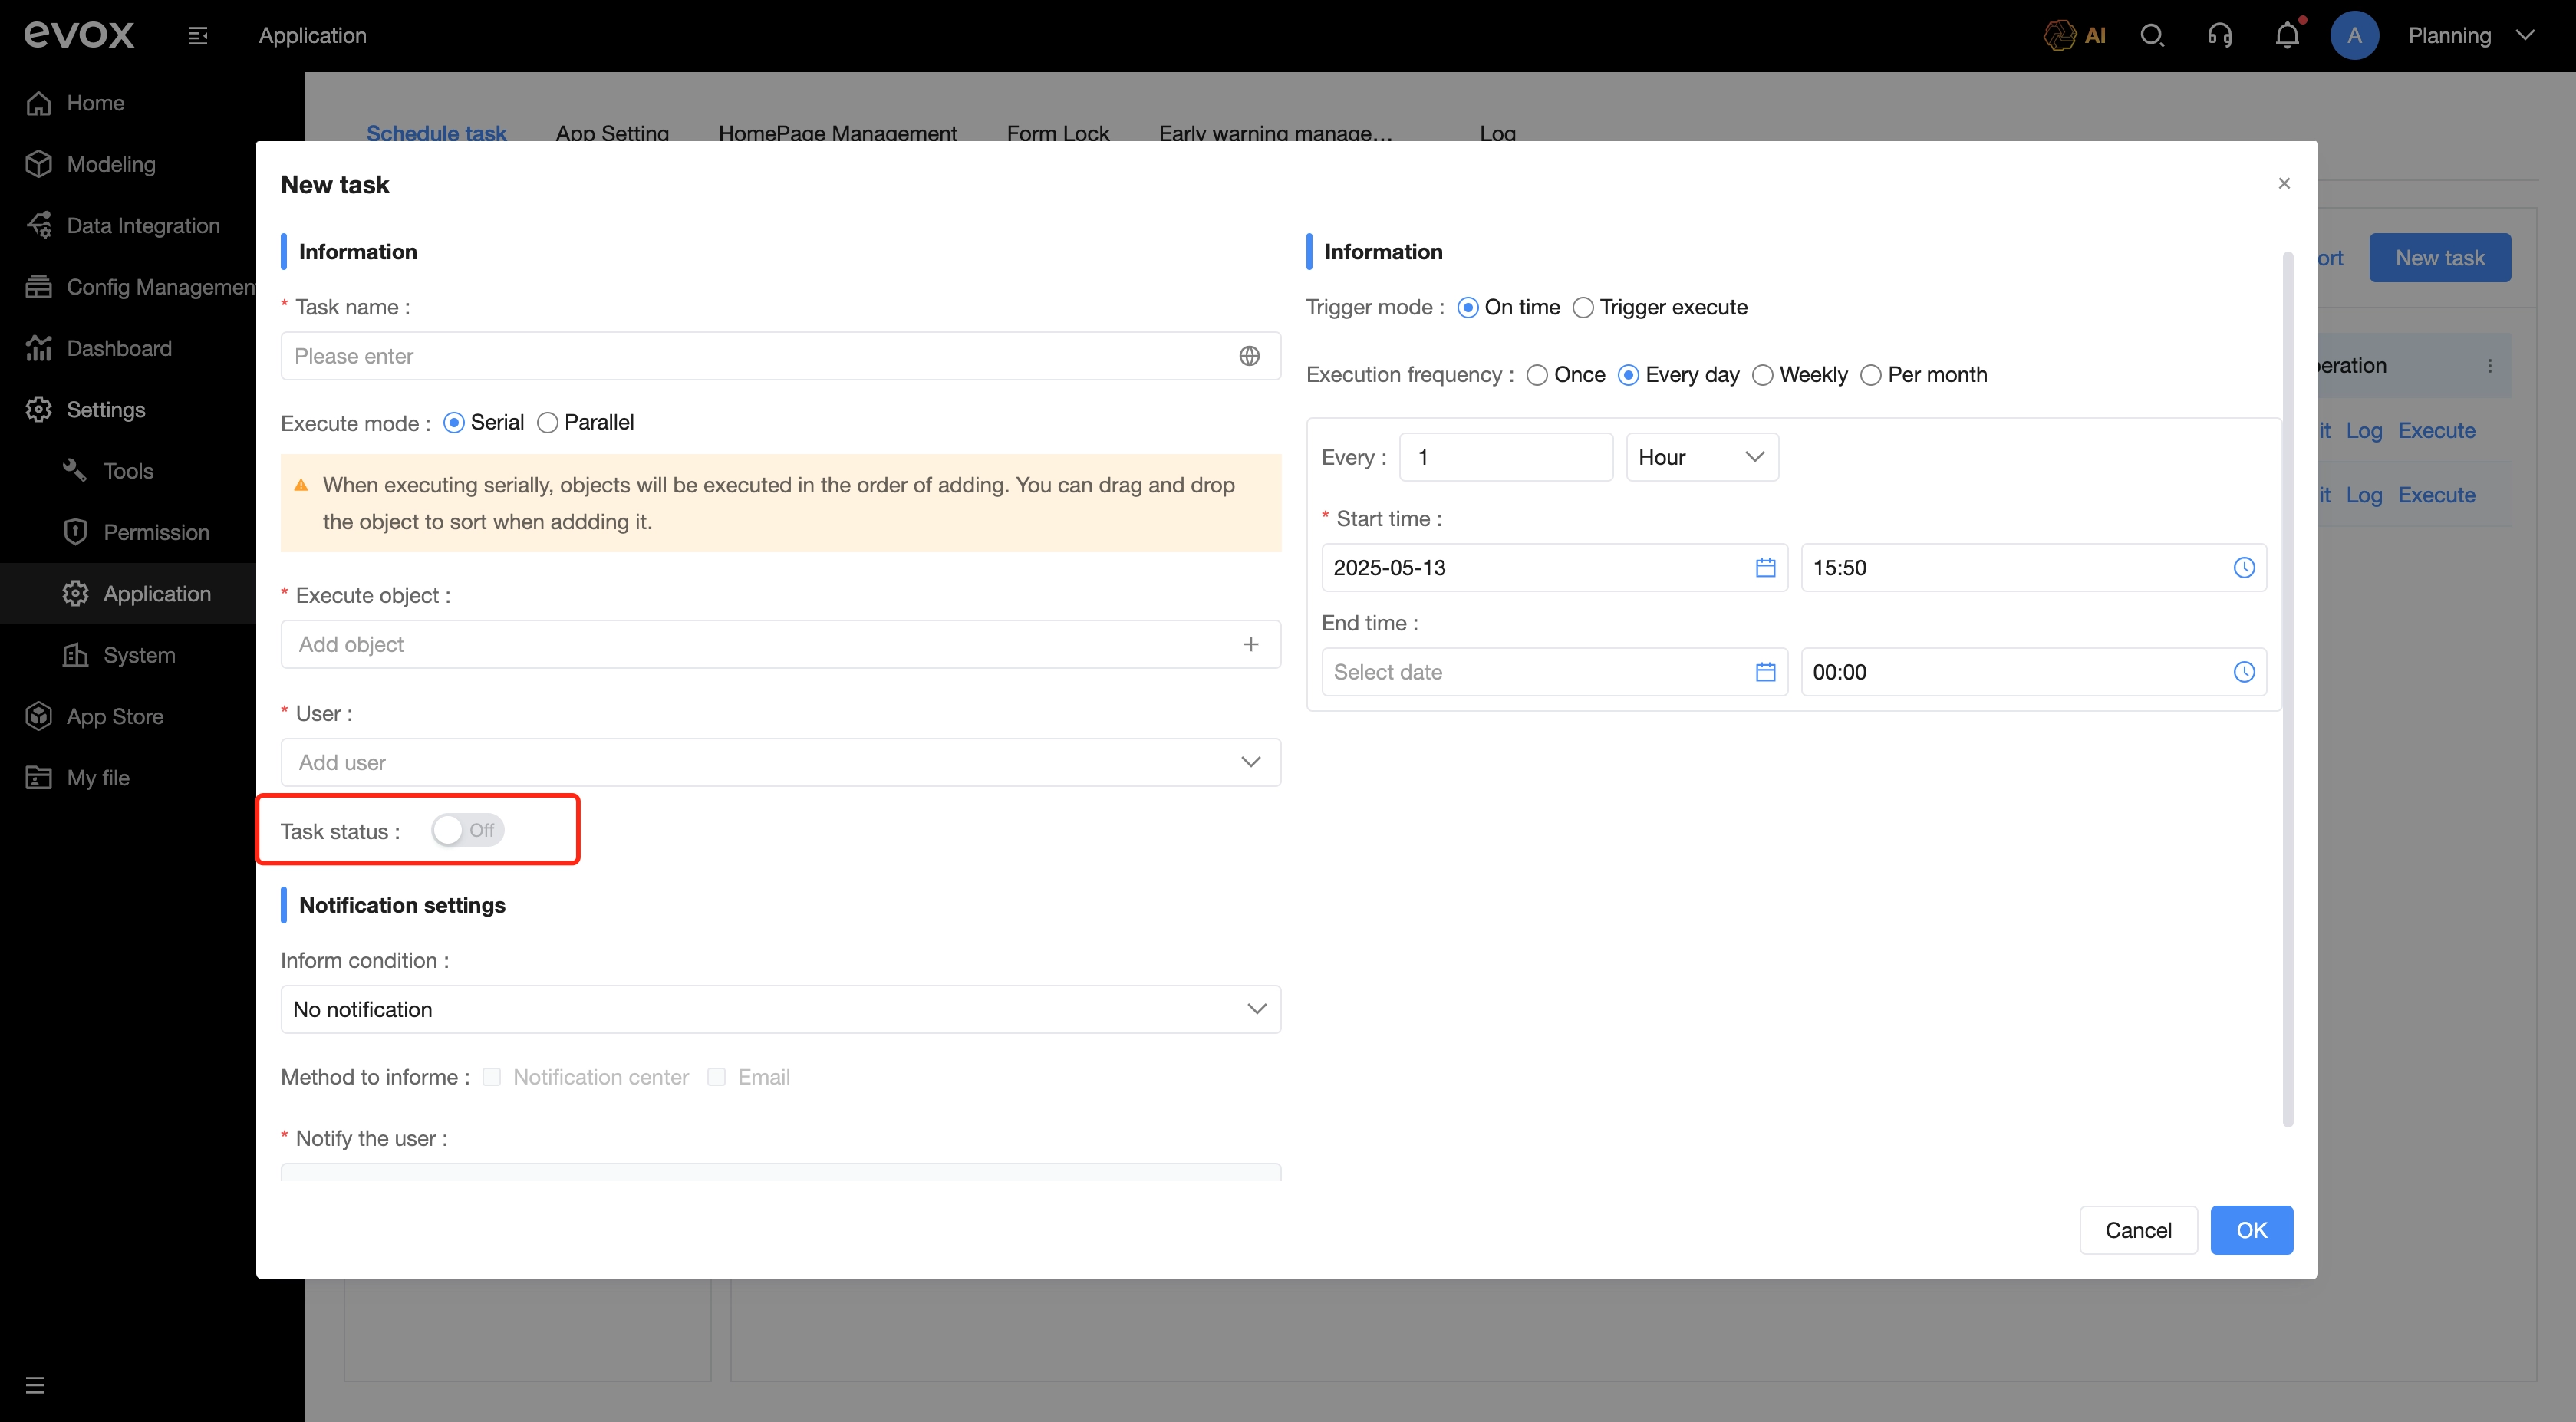Open End time calendar icon
Viewport: 2576px width, 1422px height.
tap(1765, 672)
